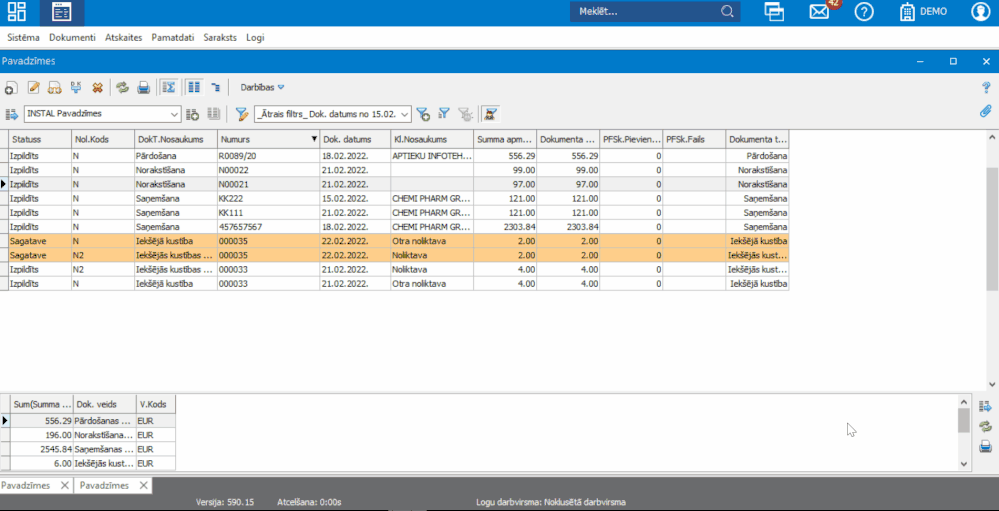Click the new document icon in toolbar

11,88
